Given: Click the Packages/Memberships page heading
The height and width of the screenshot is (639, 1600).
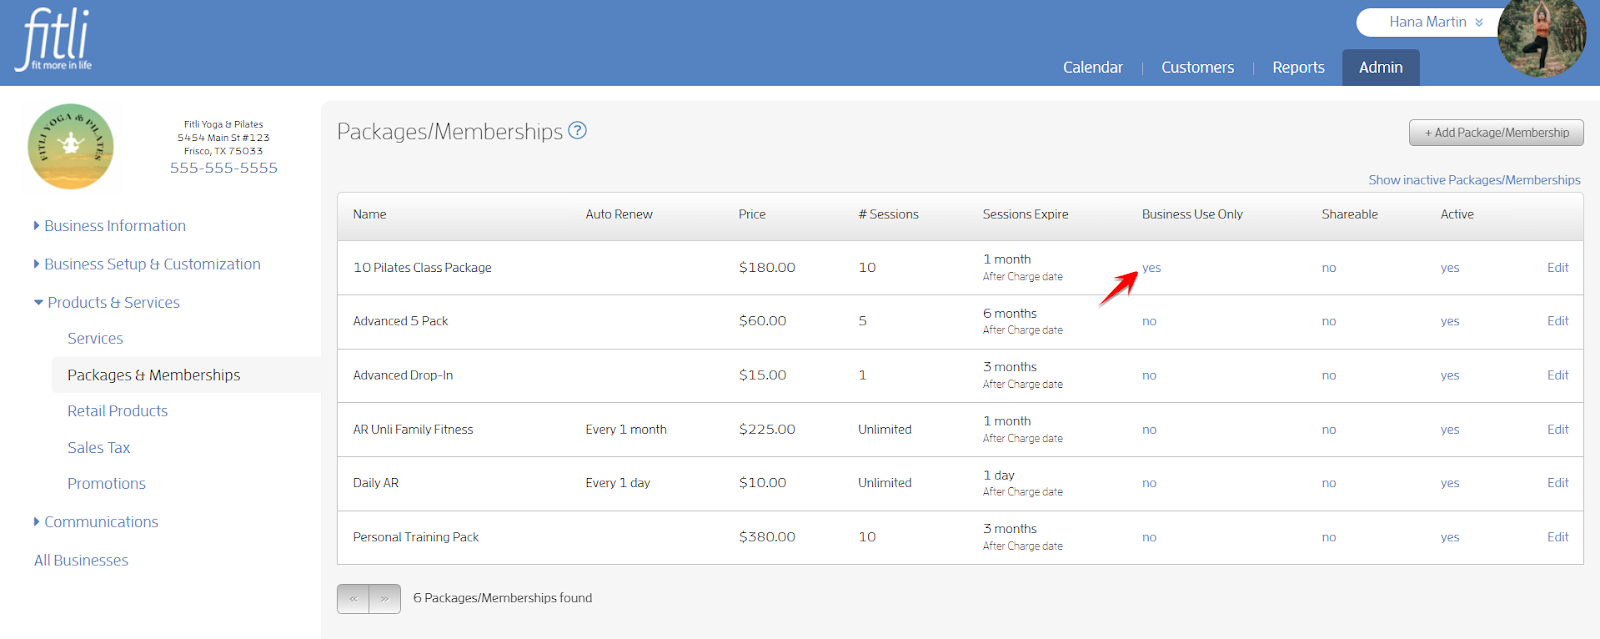Looking at the screenshot, I should tap(450, 131).
